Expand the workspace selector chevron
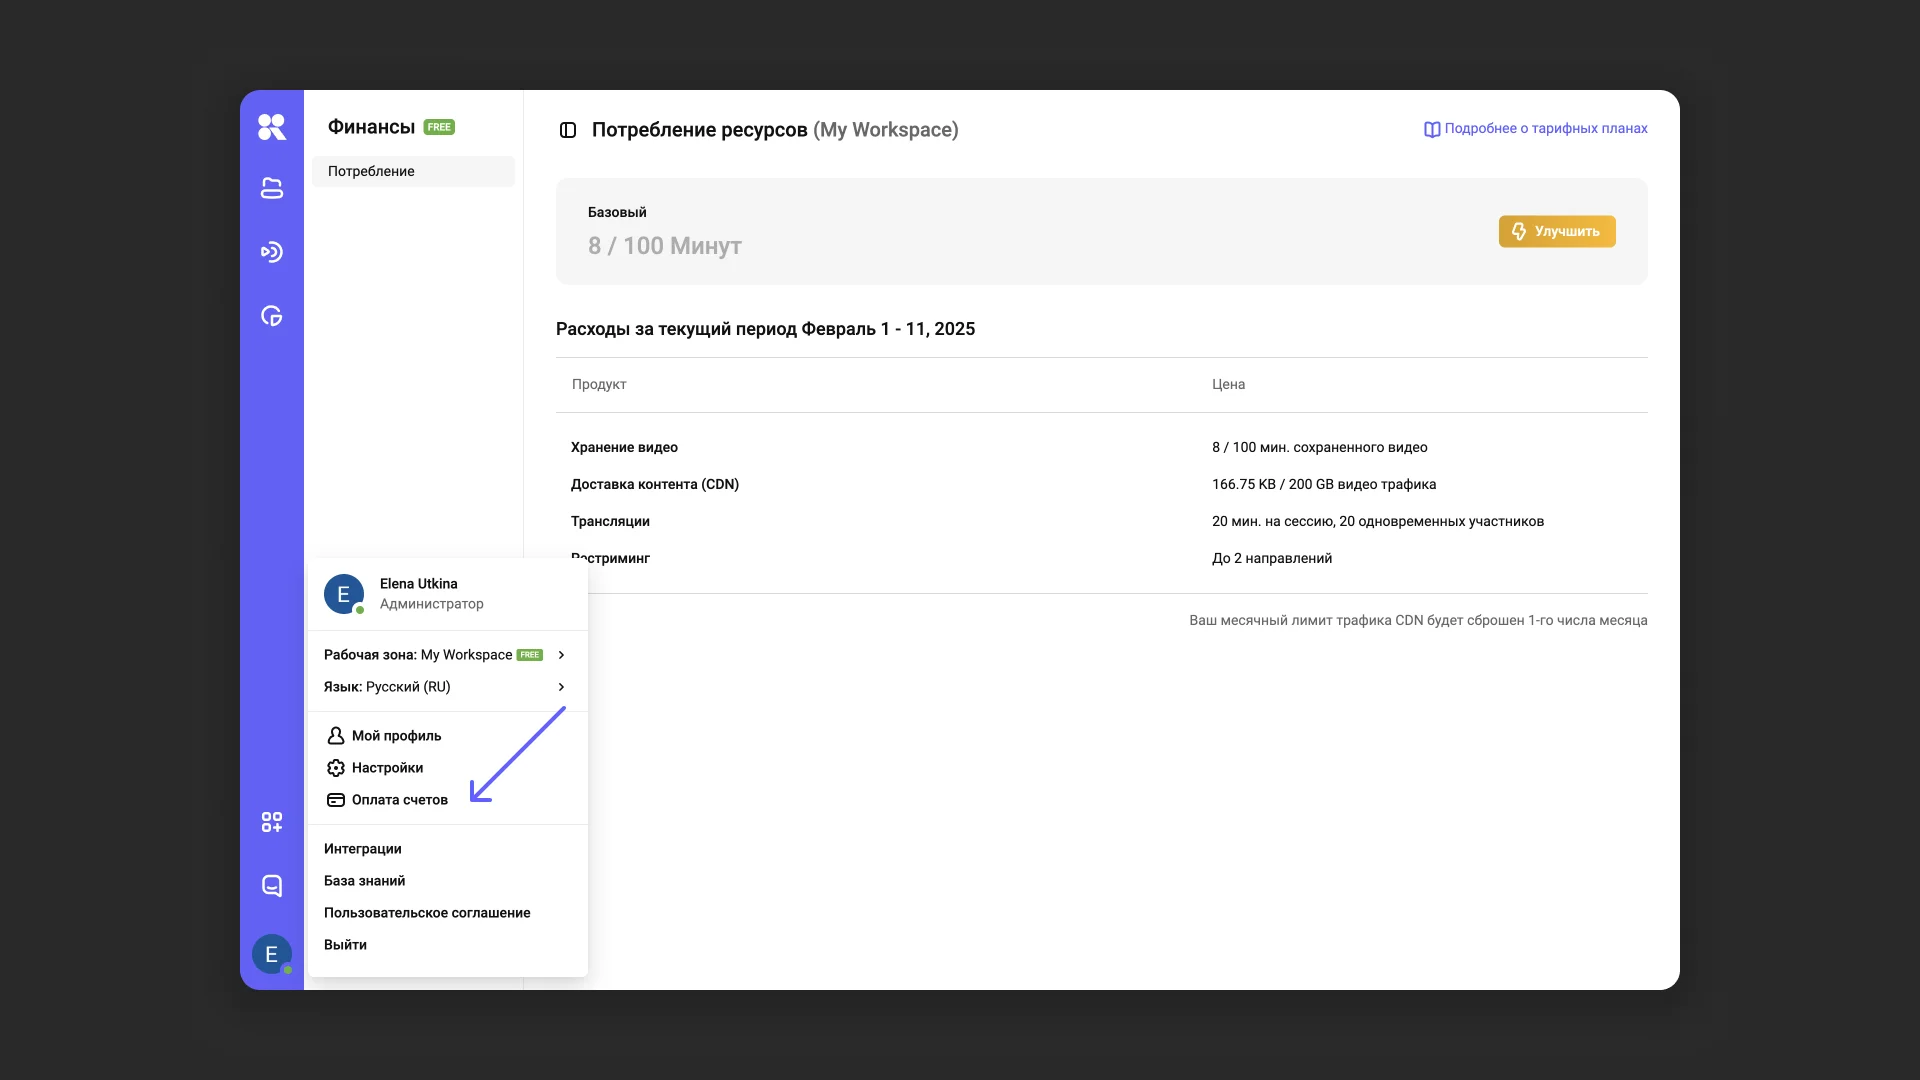 click(561, 655)
